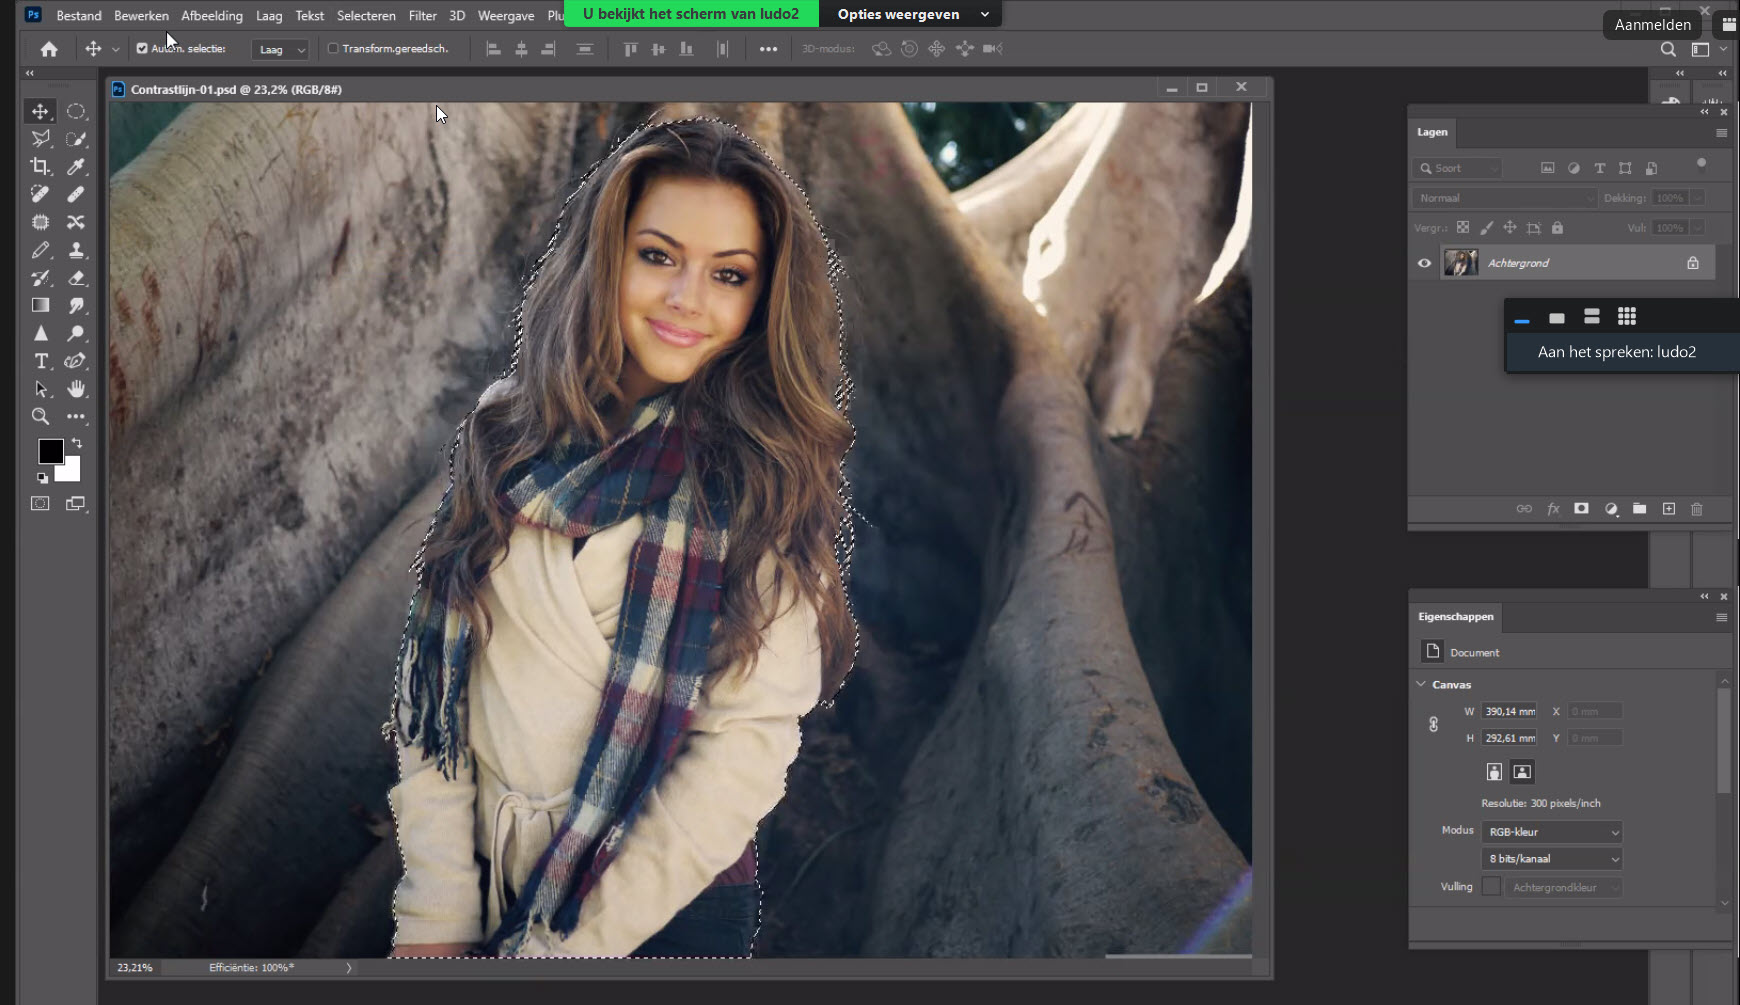Screen dimensions: 1740x1005
Task: Open the RGB-kleur Modus dropdown
Action: pos(1552,832)
